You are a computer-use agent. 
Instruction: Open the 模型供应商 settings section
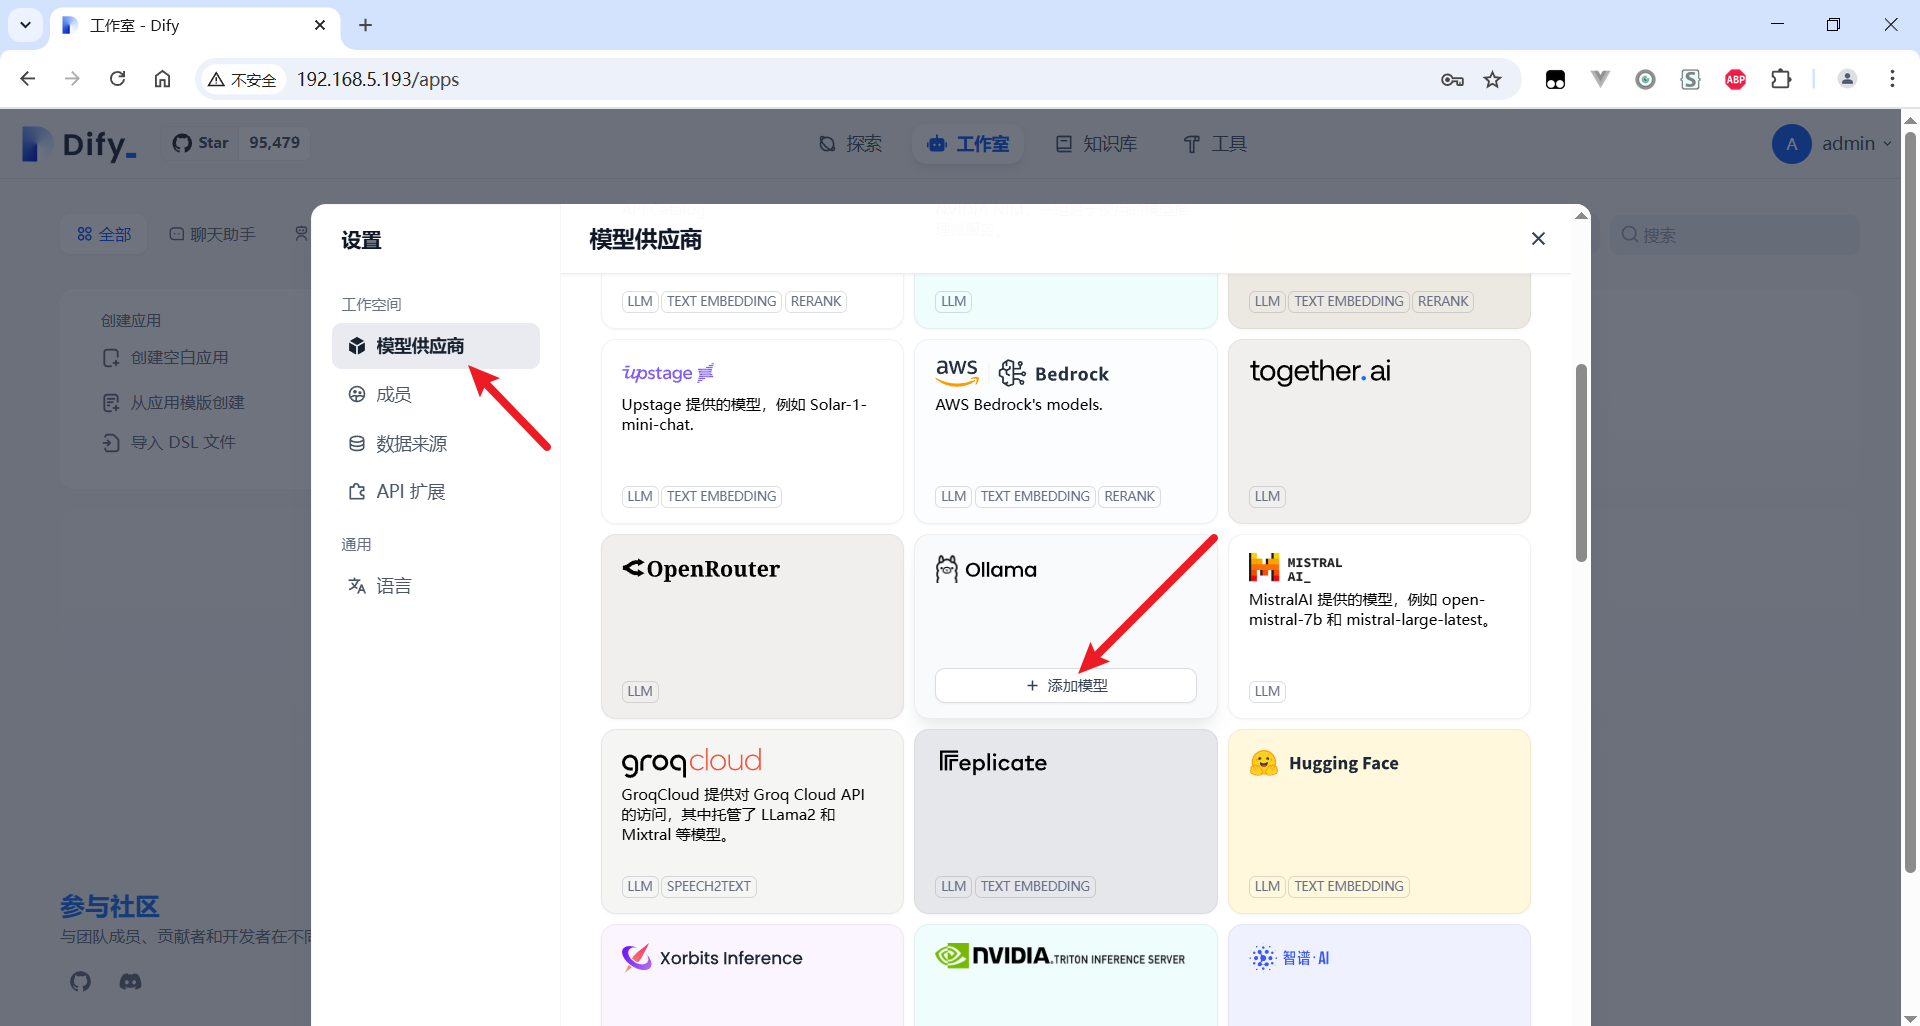436,346
